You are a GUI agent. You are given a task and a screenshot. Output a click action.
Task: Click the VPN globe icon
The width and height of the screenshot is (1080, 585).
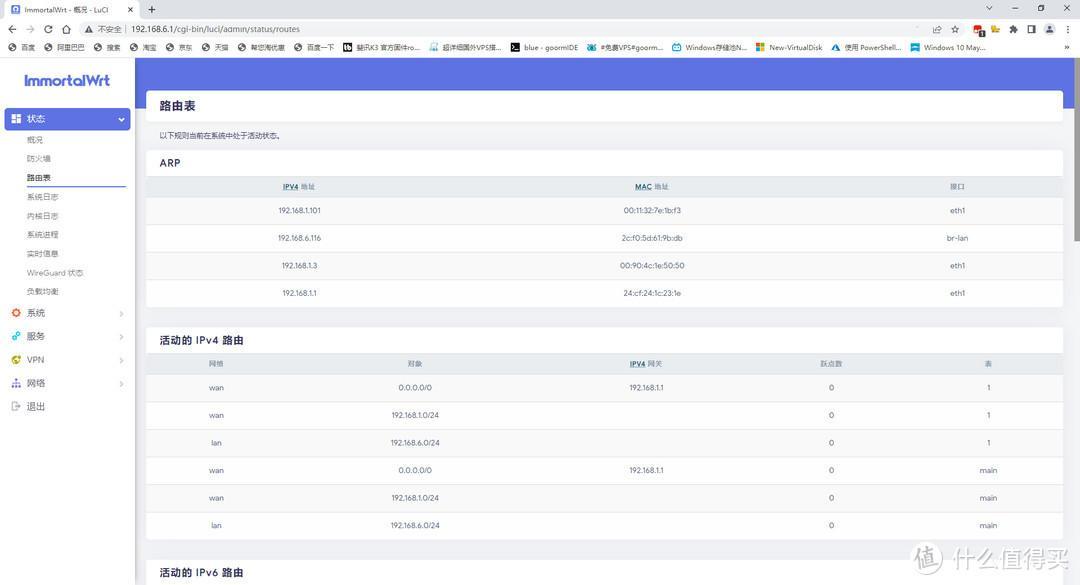pos(16,360)
